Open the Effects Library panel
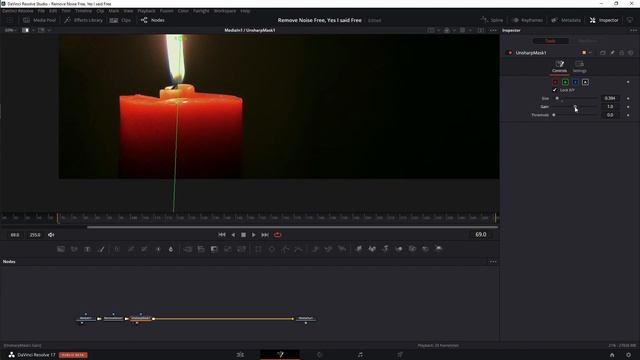 [83, 20]
